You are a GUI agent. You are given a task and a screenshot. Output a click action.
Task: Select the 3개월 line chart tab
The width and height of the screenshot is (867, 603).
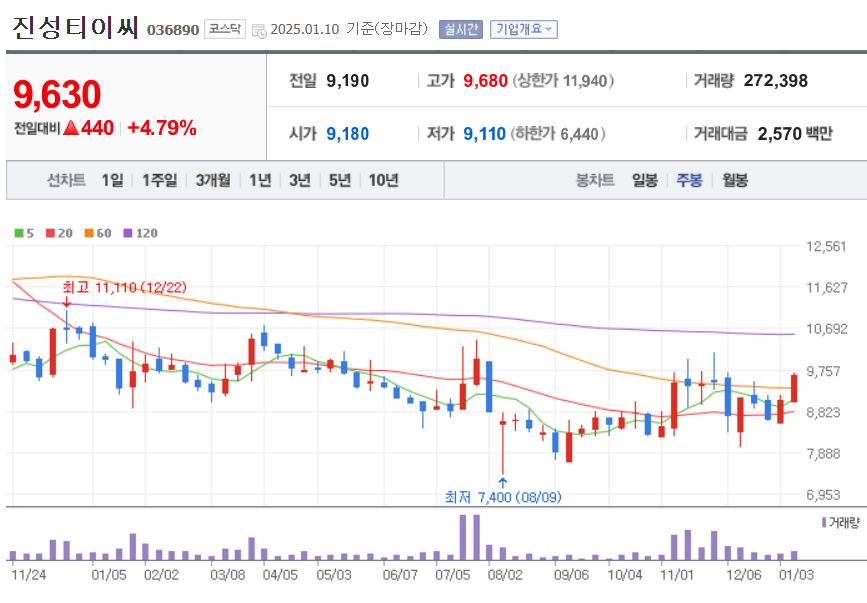point(213,180)
